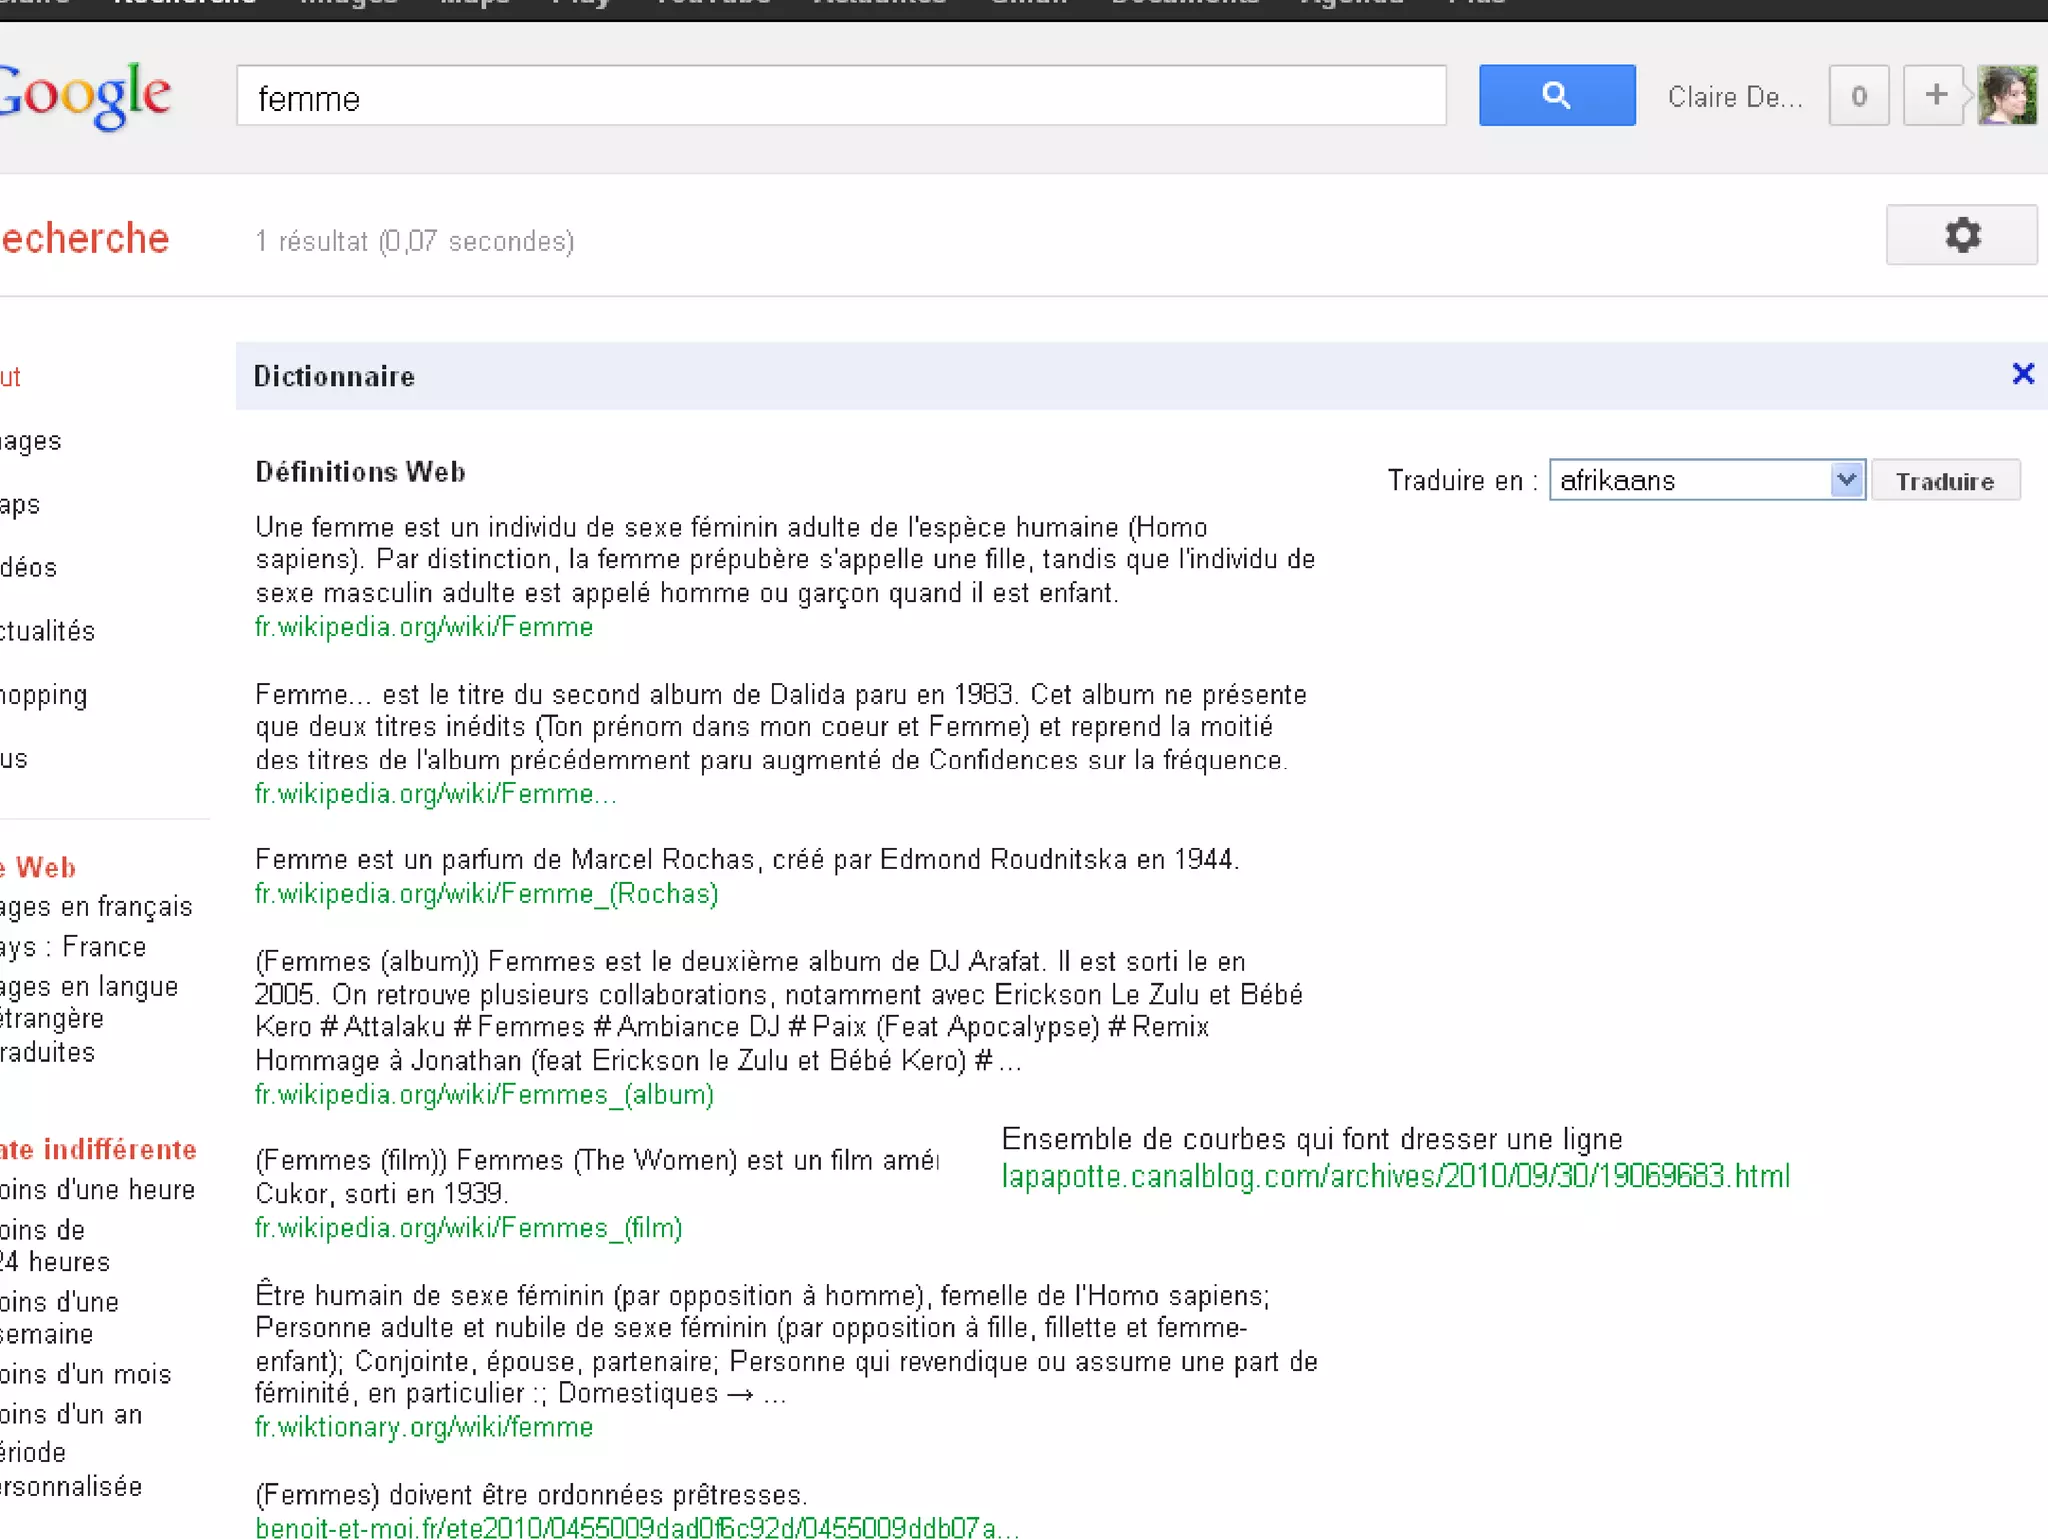Select the Shopping filter in the sidebar
The height and width of the screenshot is (1539, 2048).
(x=44, y=695)
